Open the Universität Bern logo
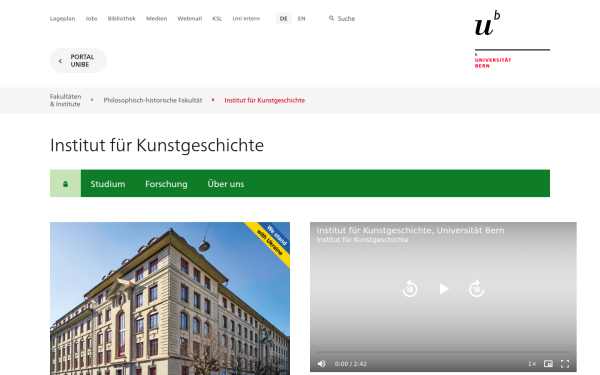The height and width of the screenshot is (375, 600). (x=512, y=39)
